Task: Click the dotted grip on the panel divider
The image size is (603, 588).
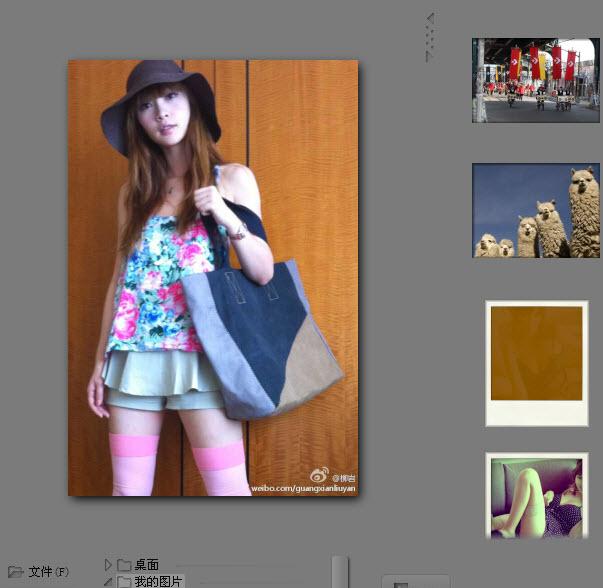Action: pyautogui.click(x=430, y=37)
